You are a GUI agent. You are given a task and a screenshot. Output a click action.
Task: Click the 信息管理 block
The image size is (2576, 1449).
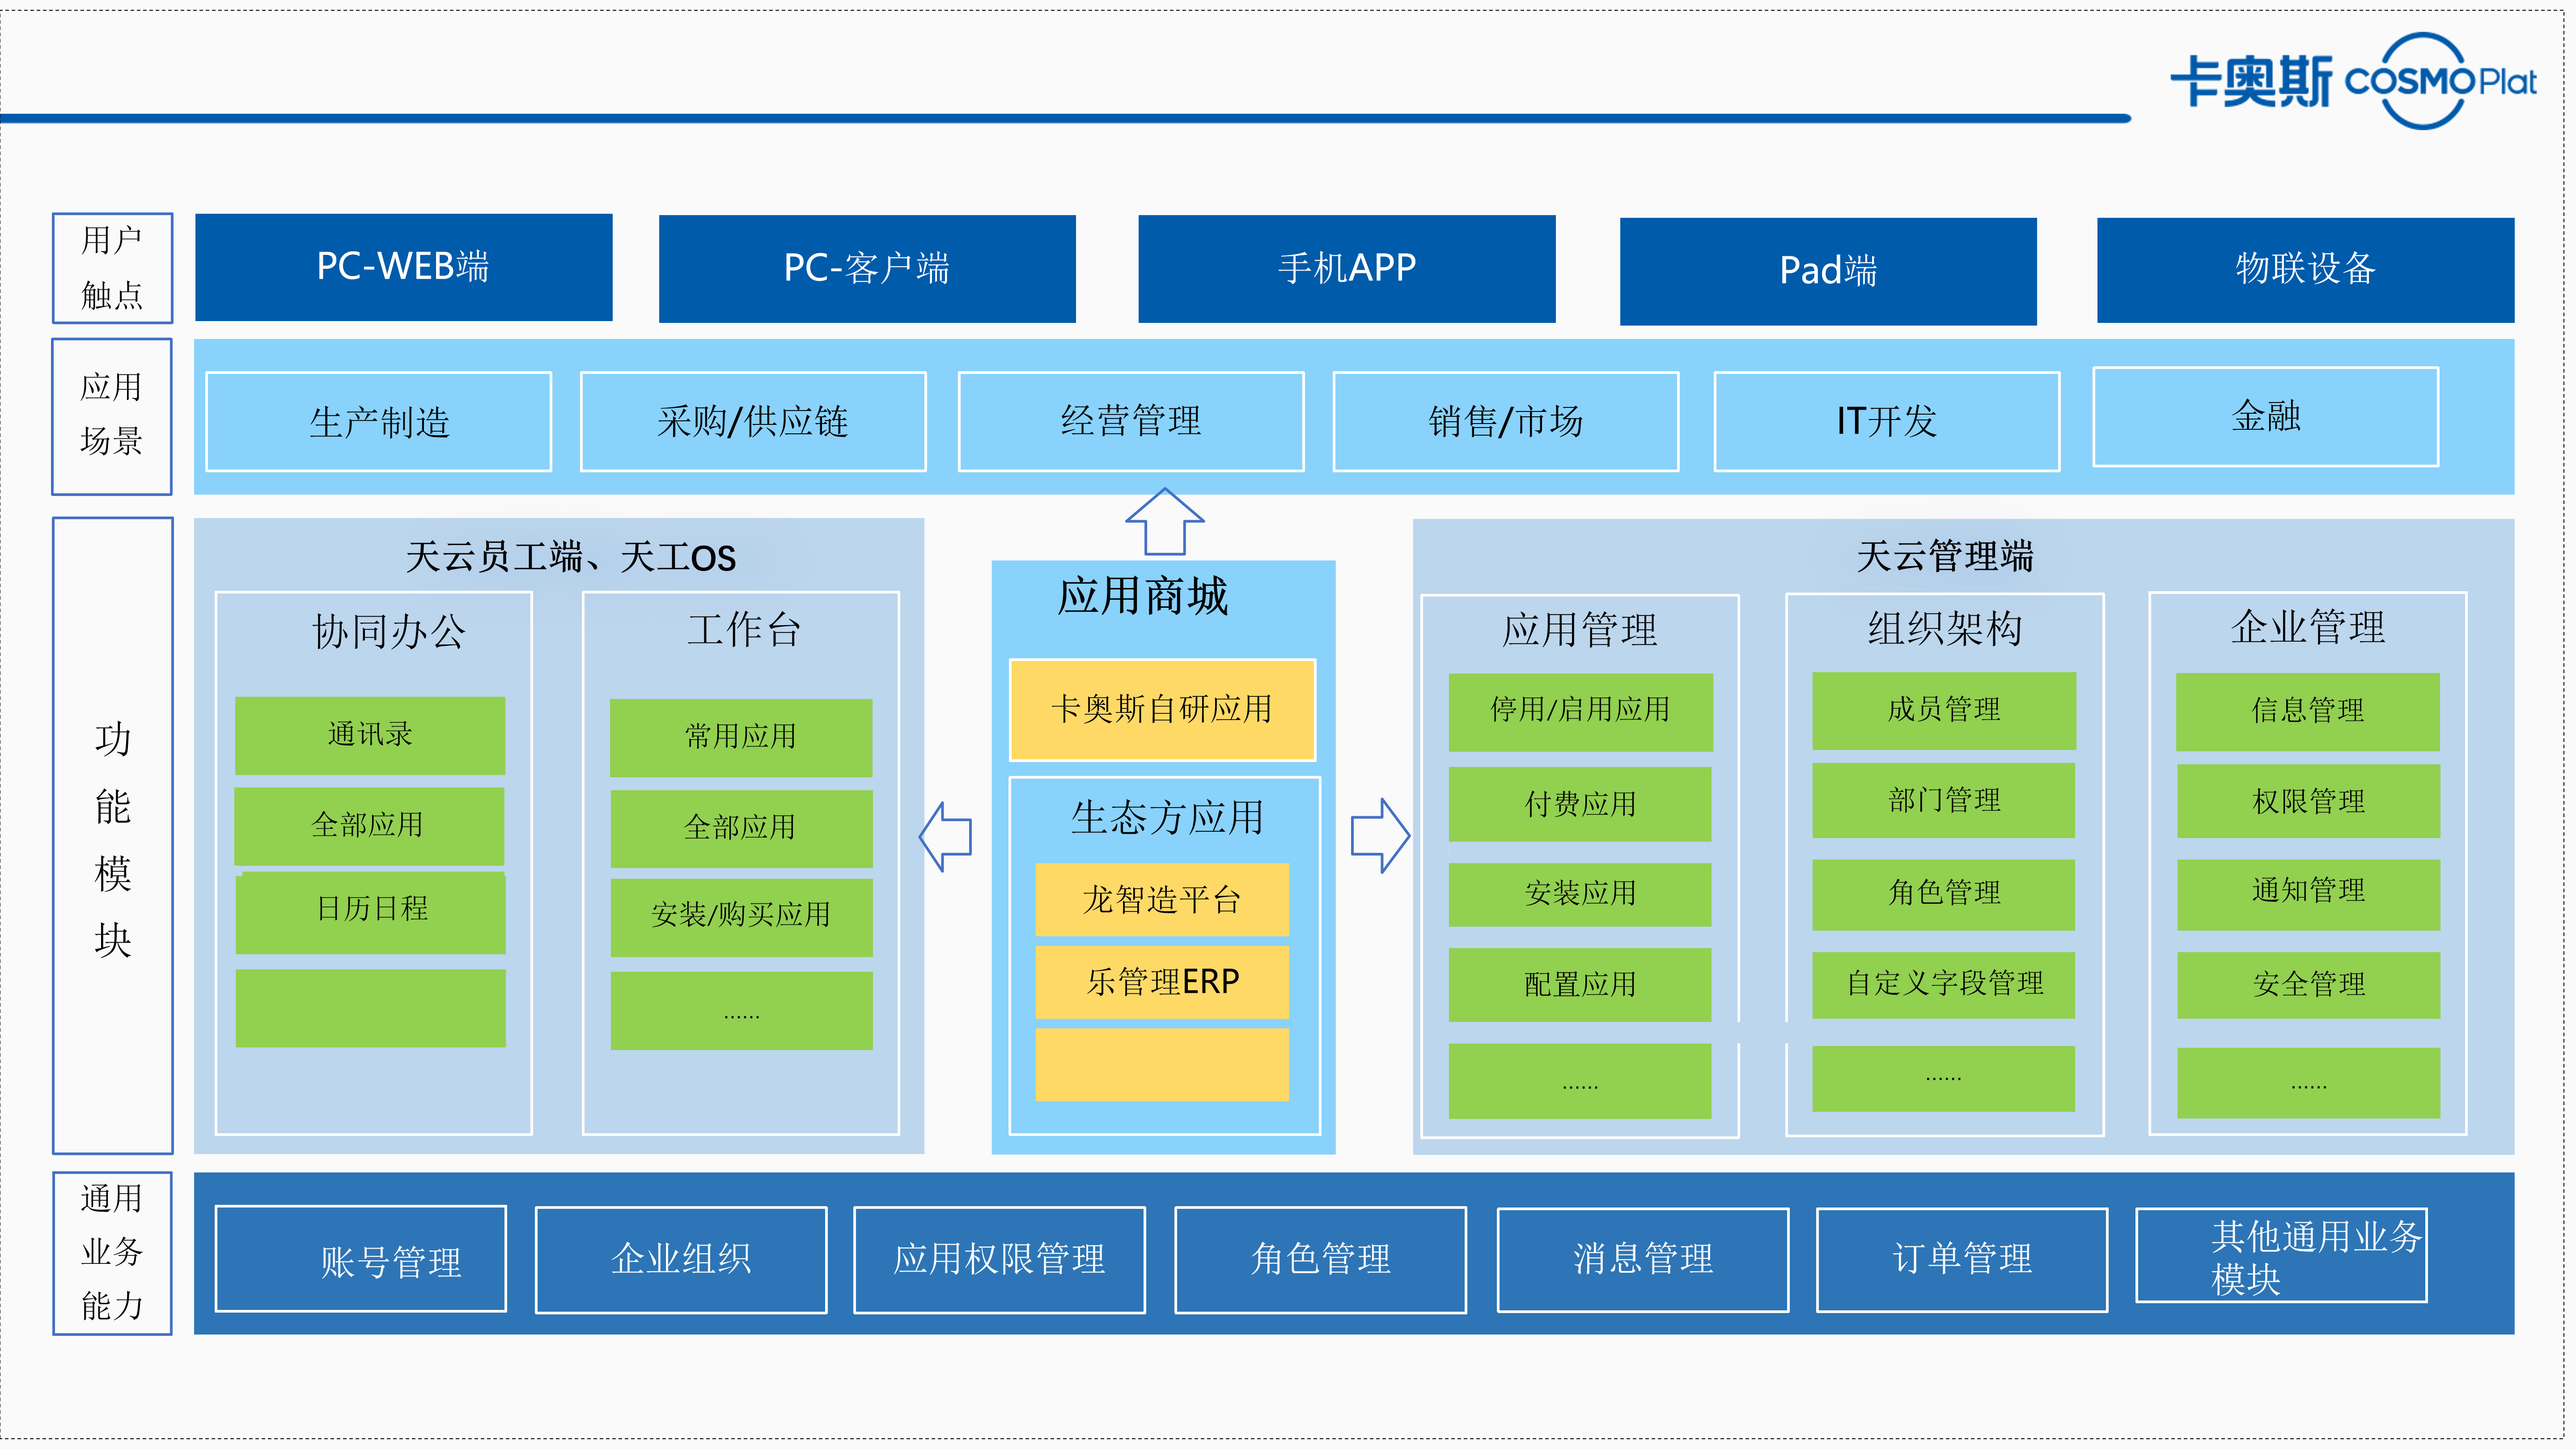click(x=2308, y=712)
